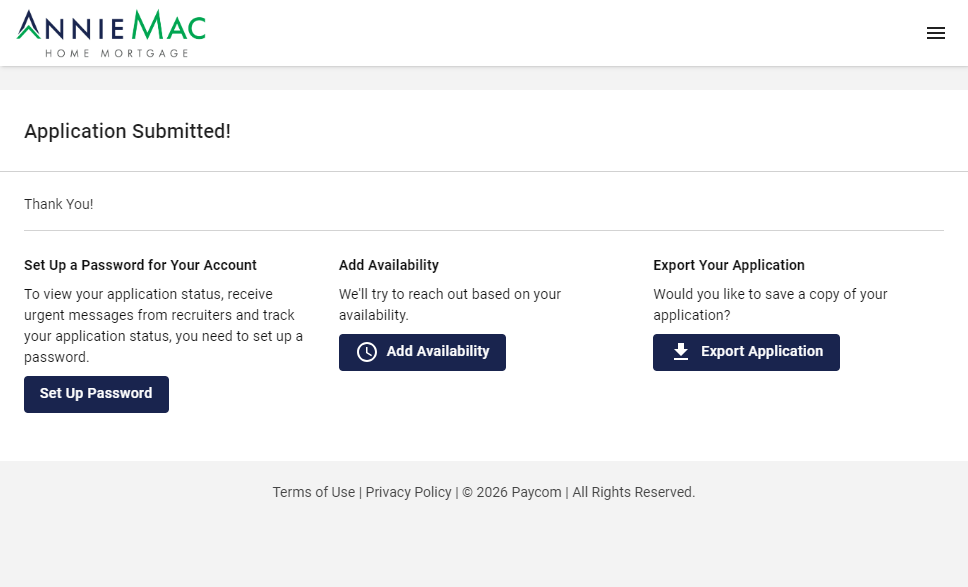Click the AnnieMac Home Mortgage logo
The height and width of the screenshot is (587, 968).
click(110, 27)
